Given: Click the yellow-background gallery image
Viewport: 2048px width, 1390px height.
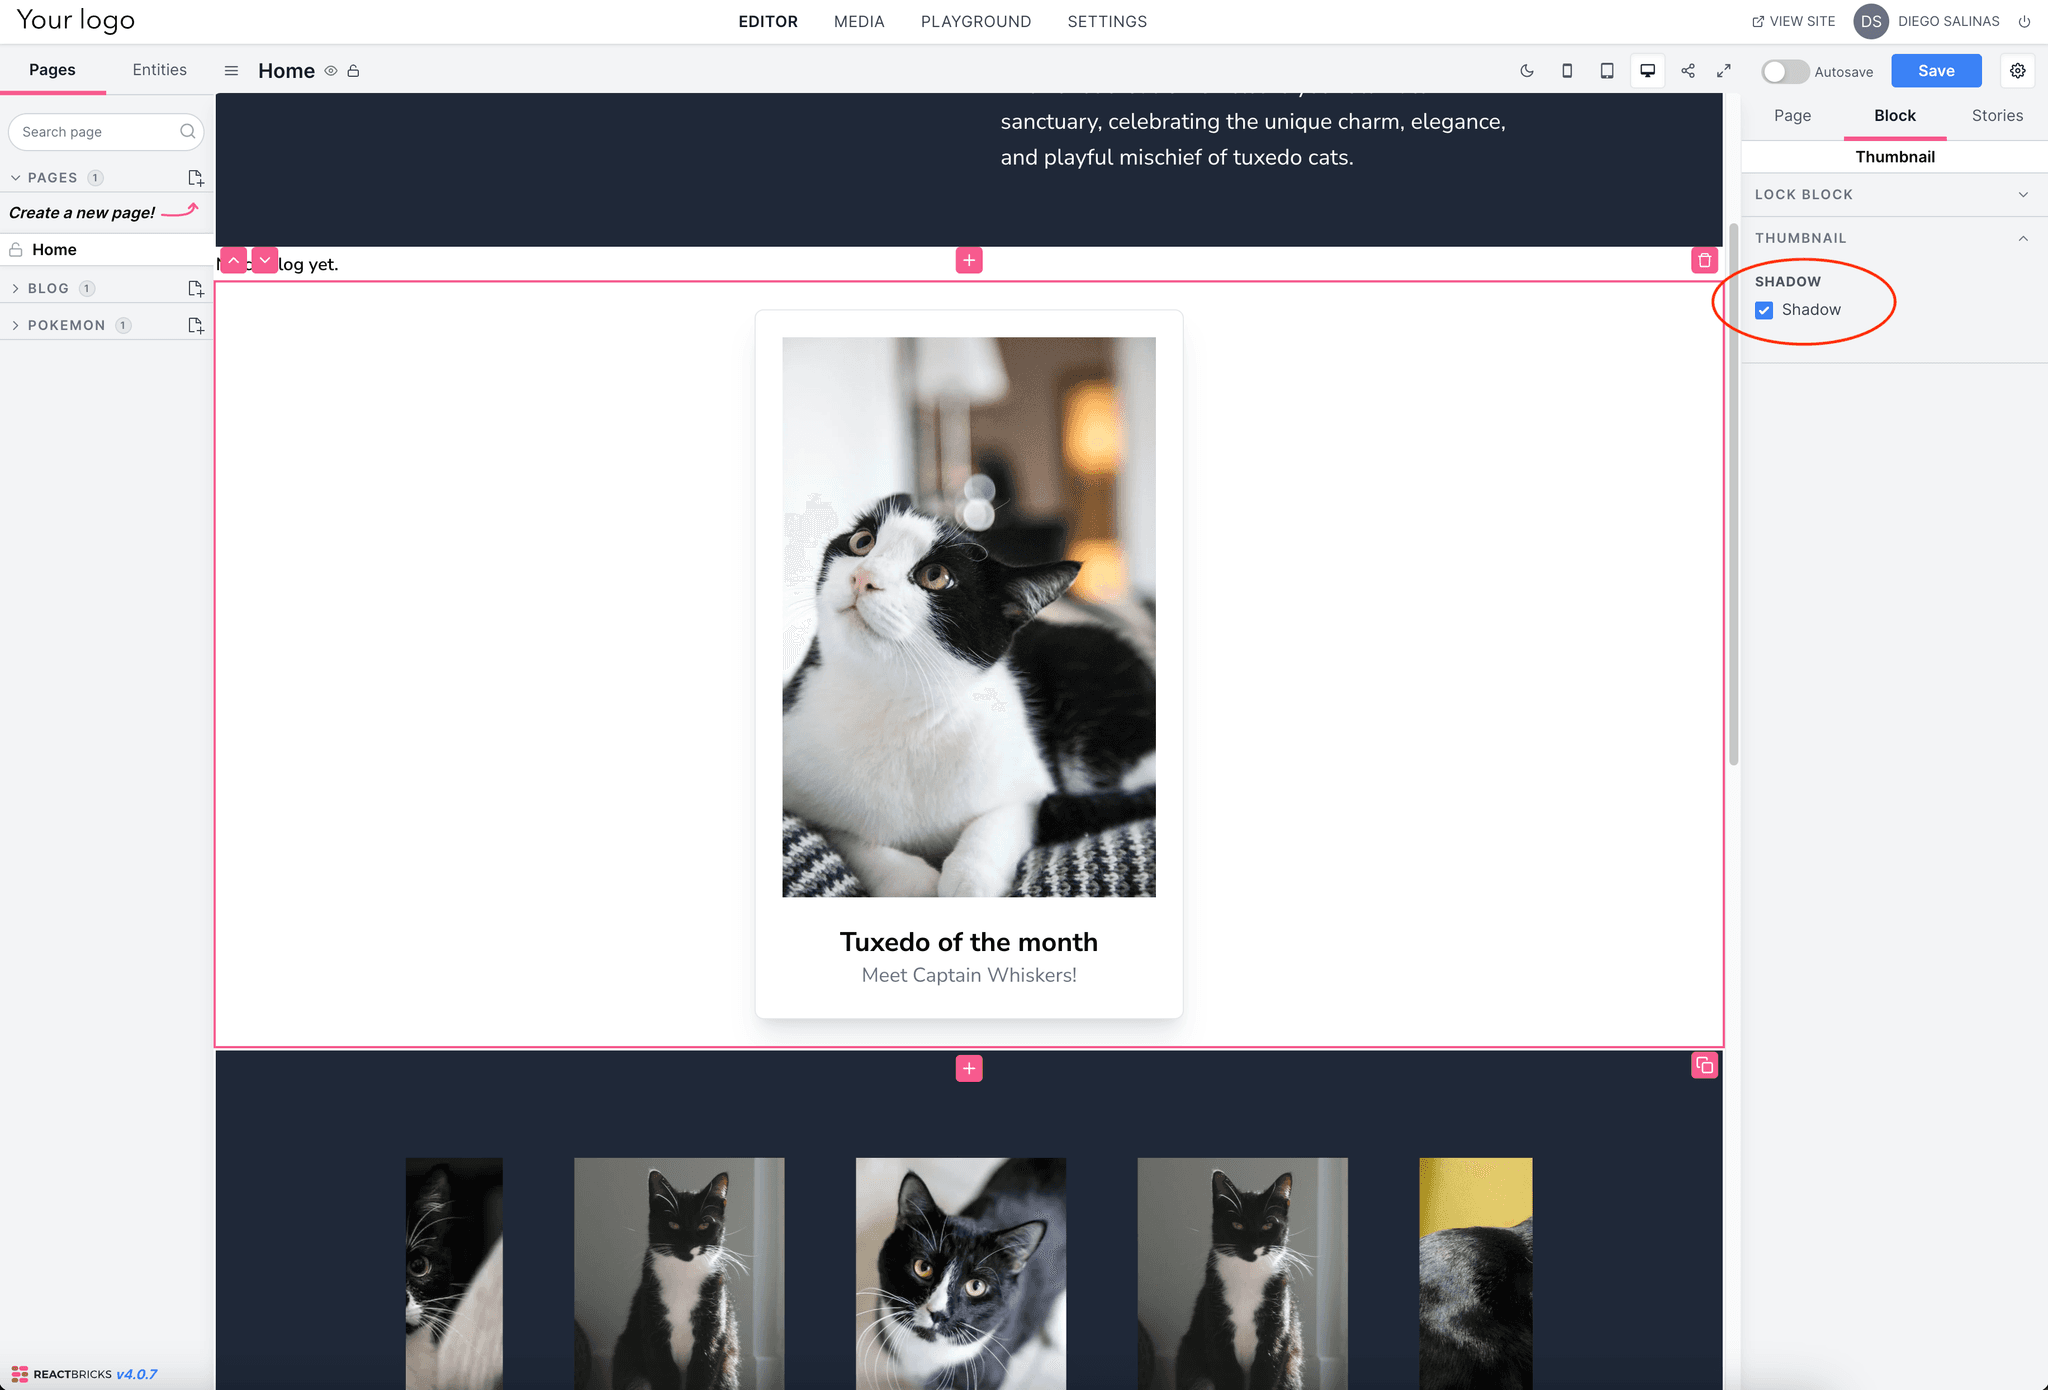Looking at the screenshot, I should click(x=1476, y=1274).
